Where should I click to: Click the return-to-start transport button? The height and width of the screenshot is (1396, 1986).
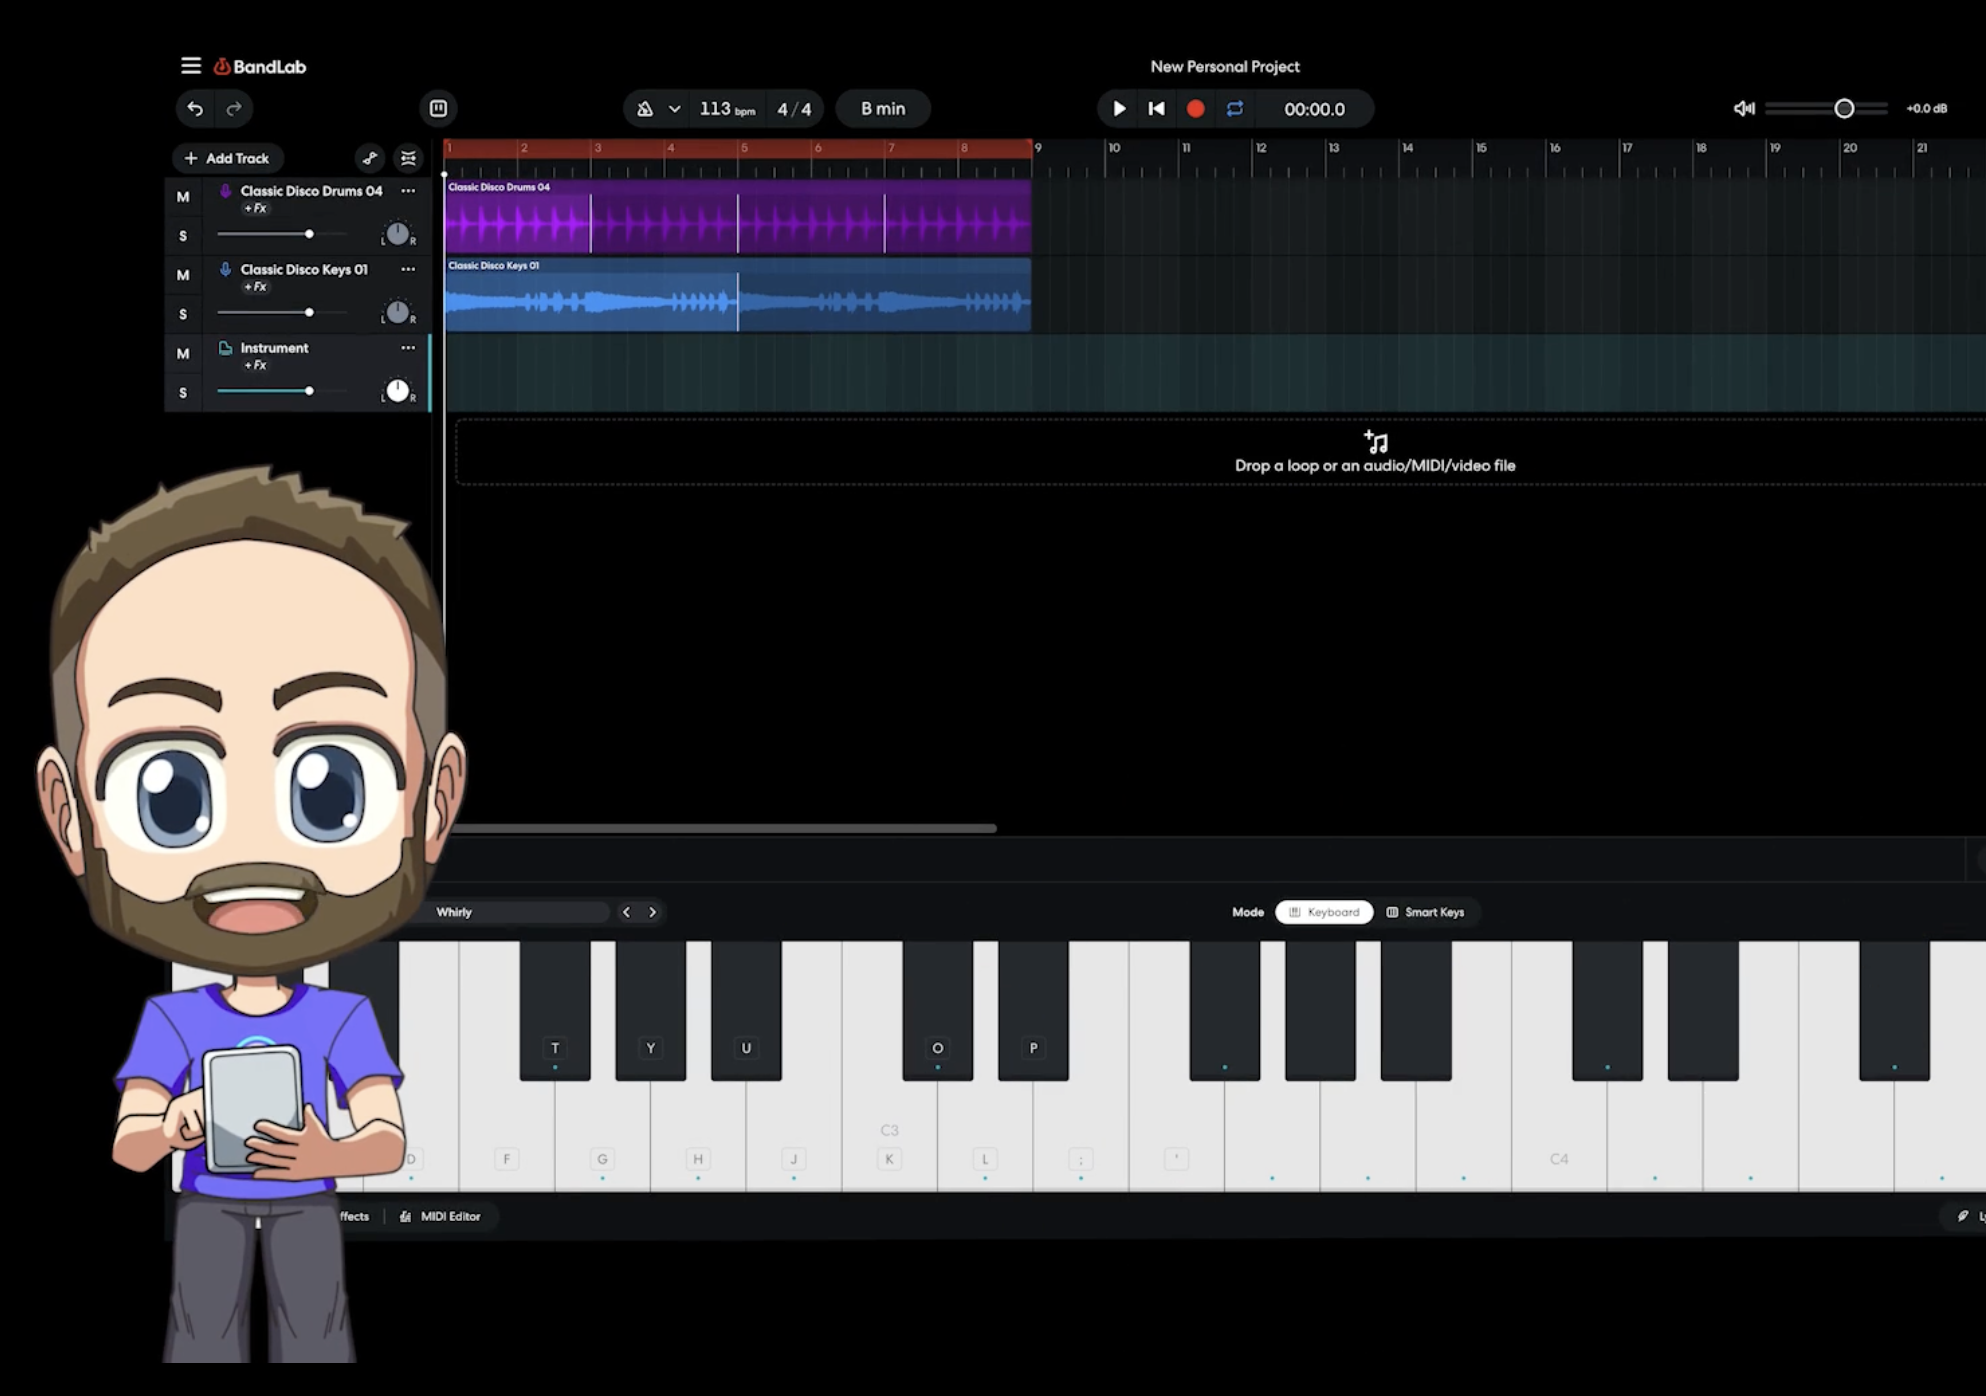(1156, 109)
